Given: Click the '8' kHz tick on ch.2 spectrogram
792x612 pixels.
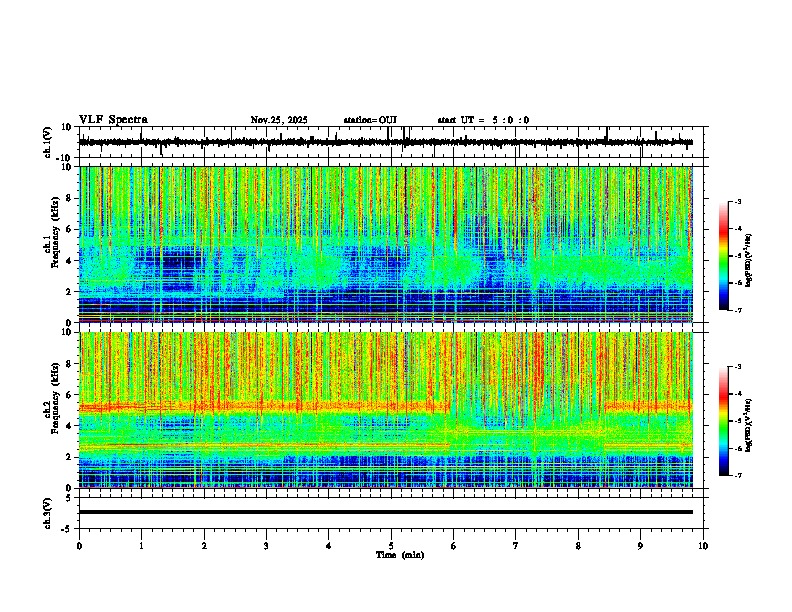Looking at the screenshot, I should tap(70, 364).
